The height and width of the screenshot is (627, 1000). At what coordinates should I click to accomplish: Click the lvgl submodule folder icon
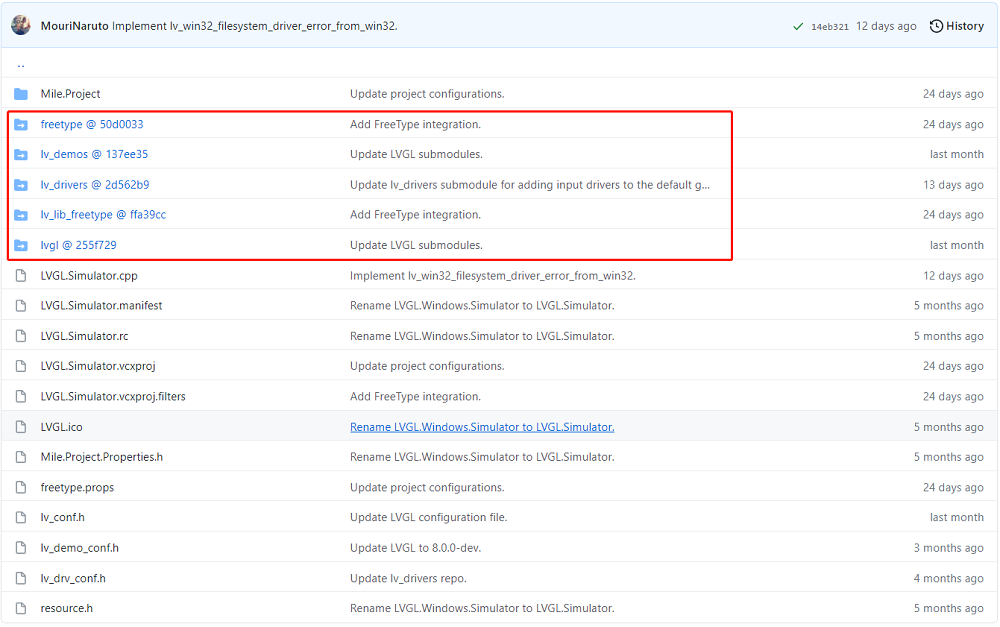(21, 245)
